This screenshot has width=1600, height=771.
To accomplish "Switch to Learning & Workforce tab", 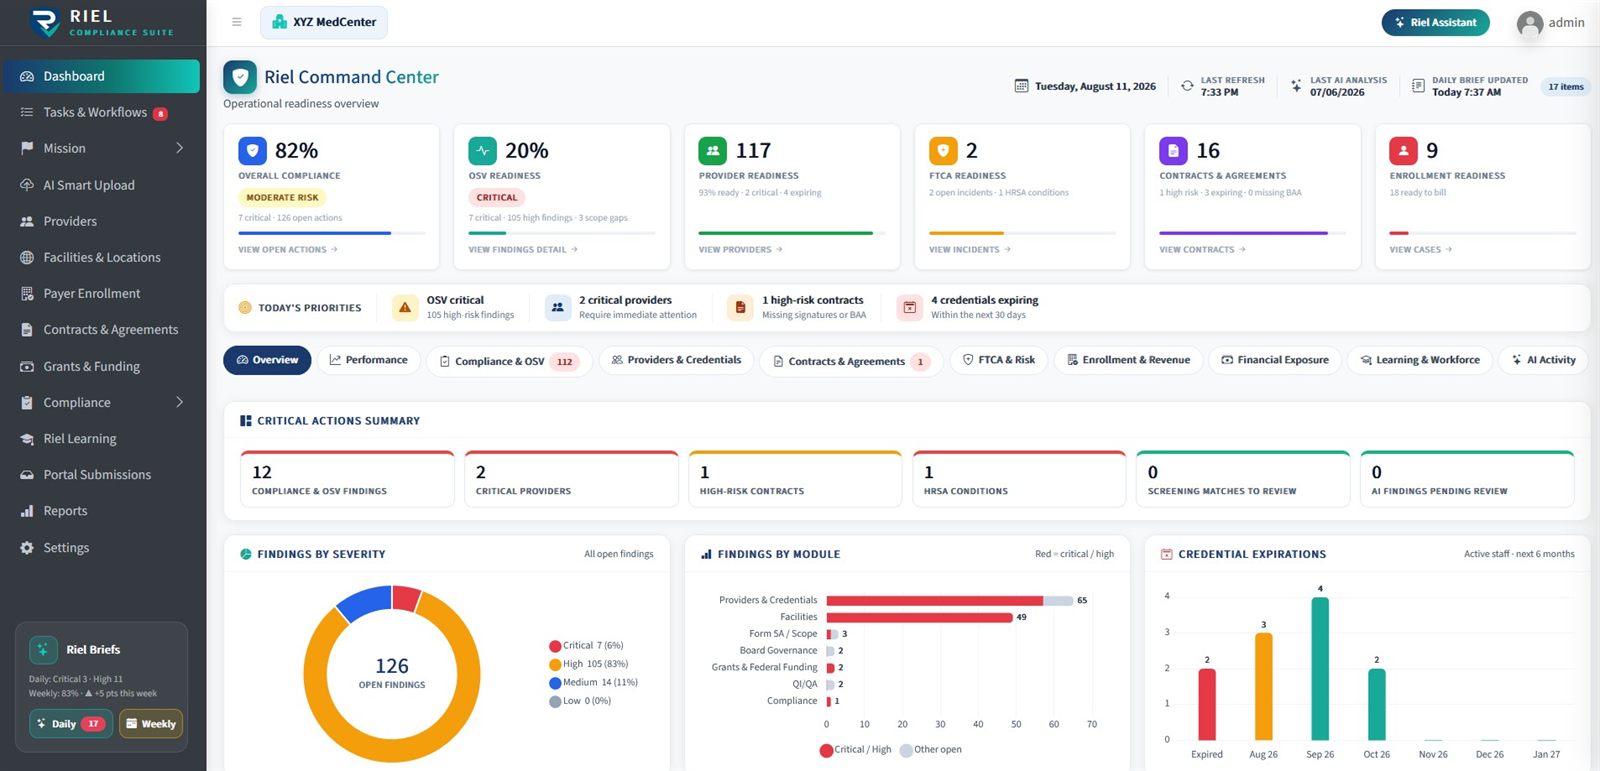I will coord(1420,360).
